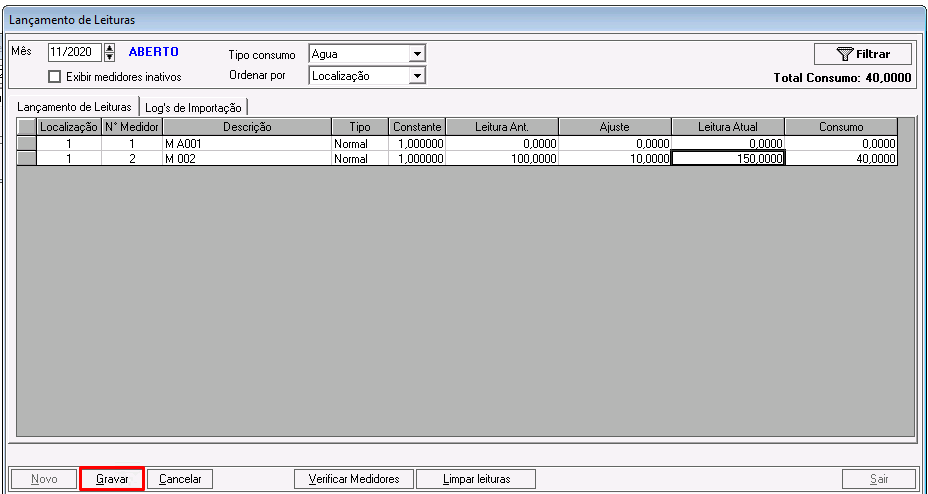
Task: Select row marker for M A001
Action: tap(27, 143)
